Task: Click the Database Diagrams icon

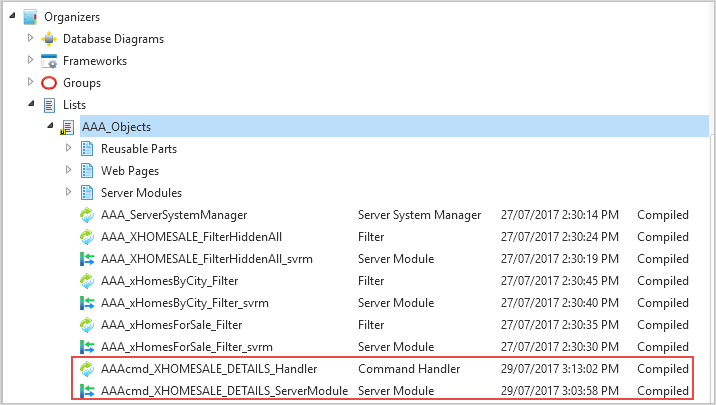Action: click(49, 38)
